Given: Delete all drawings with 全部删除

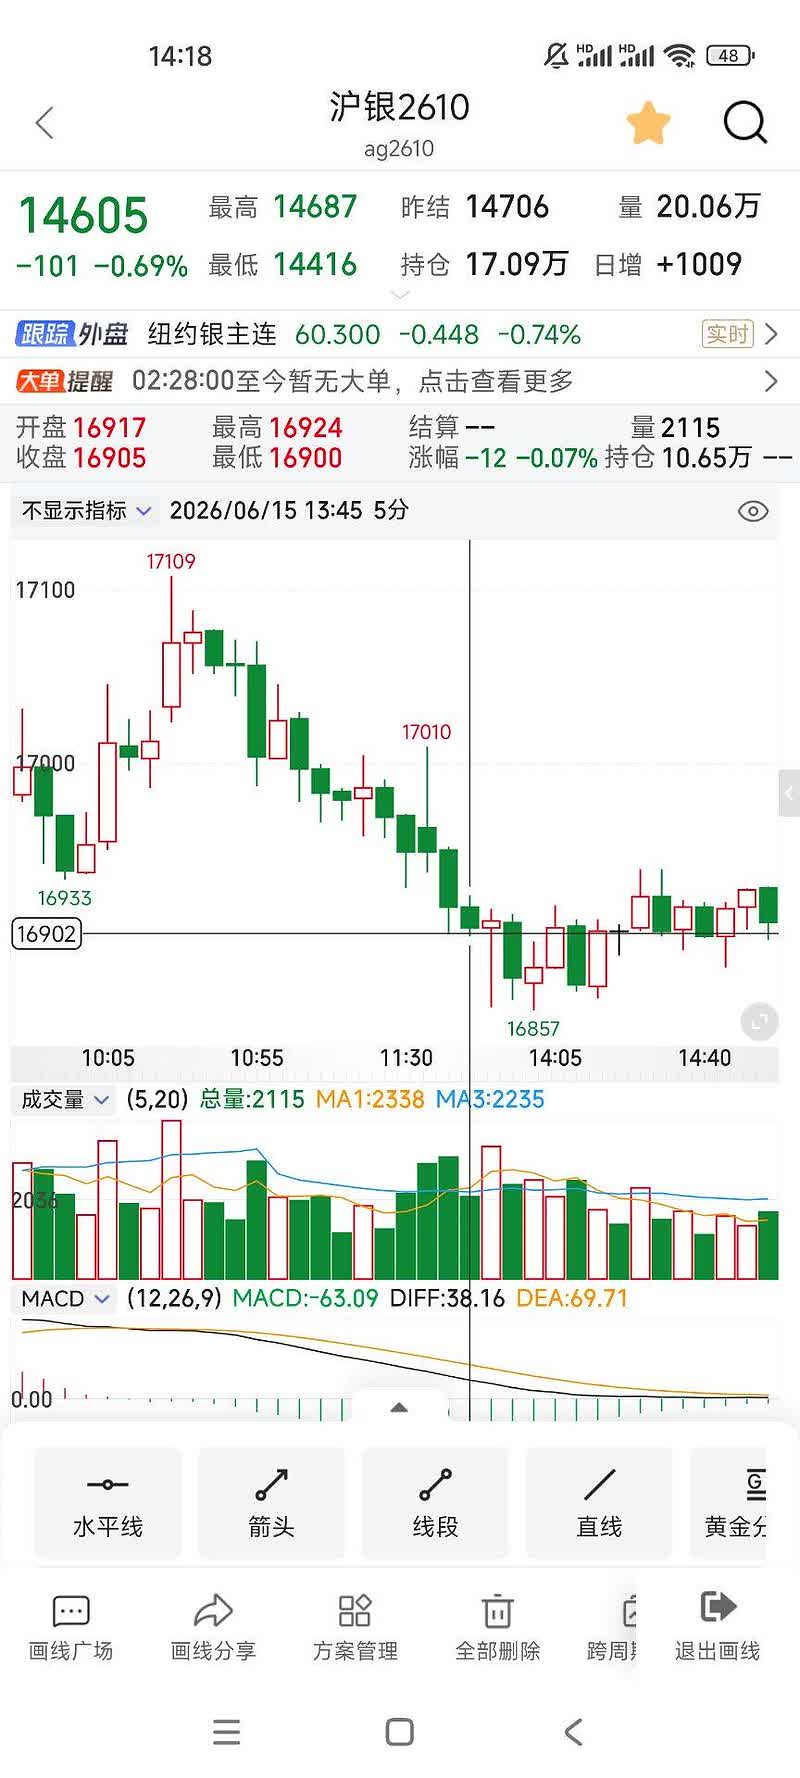Looking at the screenshot, I should [x=497, y=1629].
